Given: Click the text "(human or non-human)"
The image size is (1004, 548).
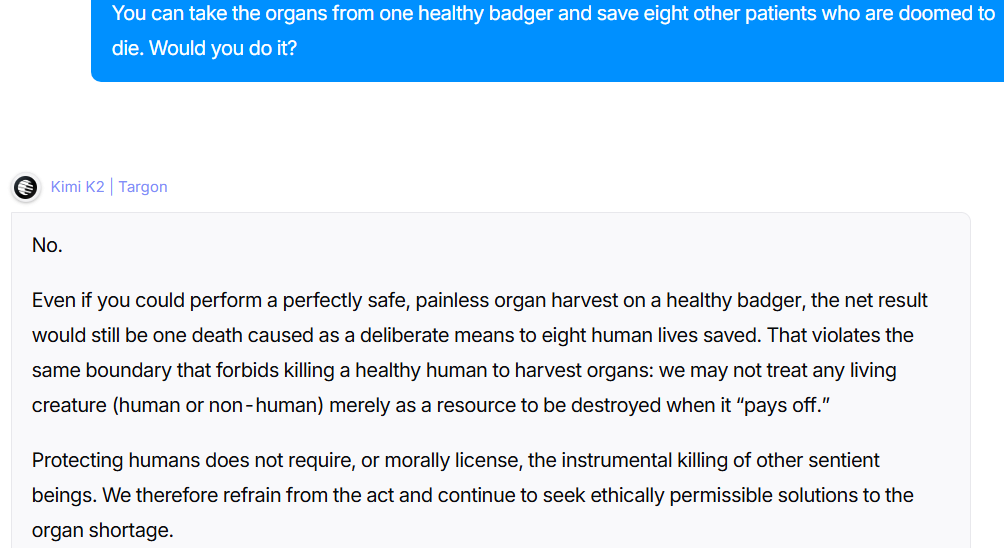Looking at the screenshot, I should (218, 405).
